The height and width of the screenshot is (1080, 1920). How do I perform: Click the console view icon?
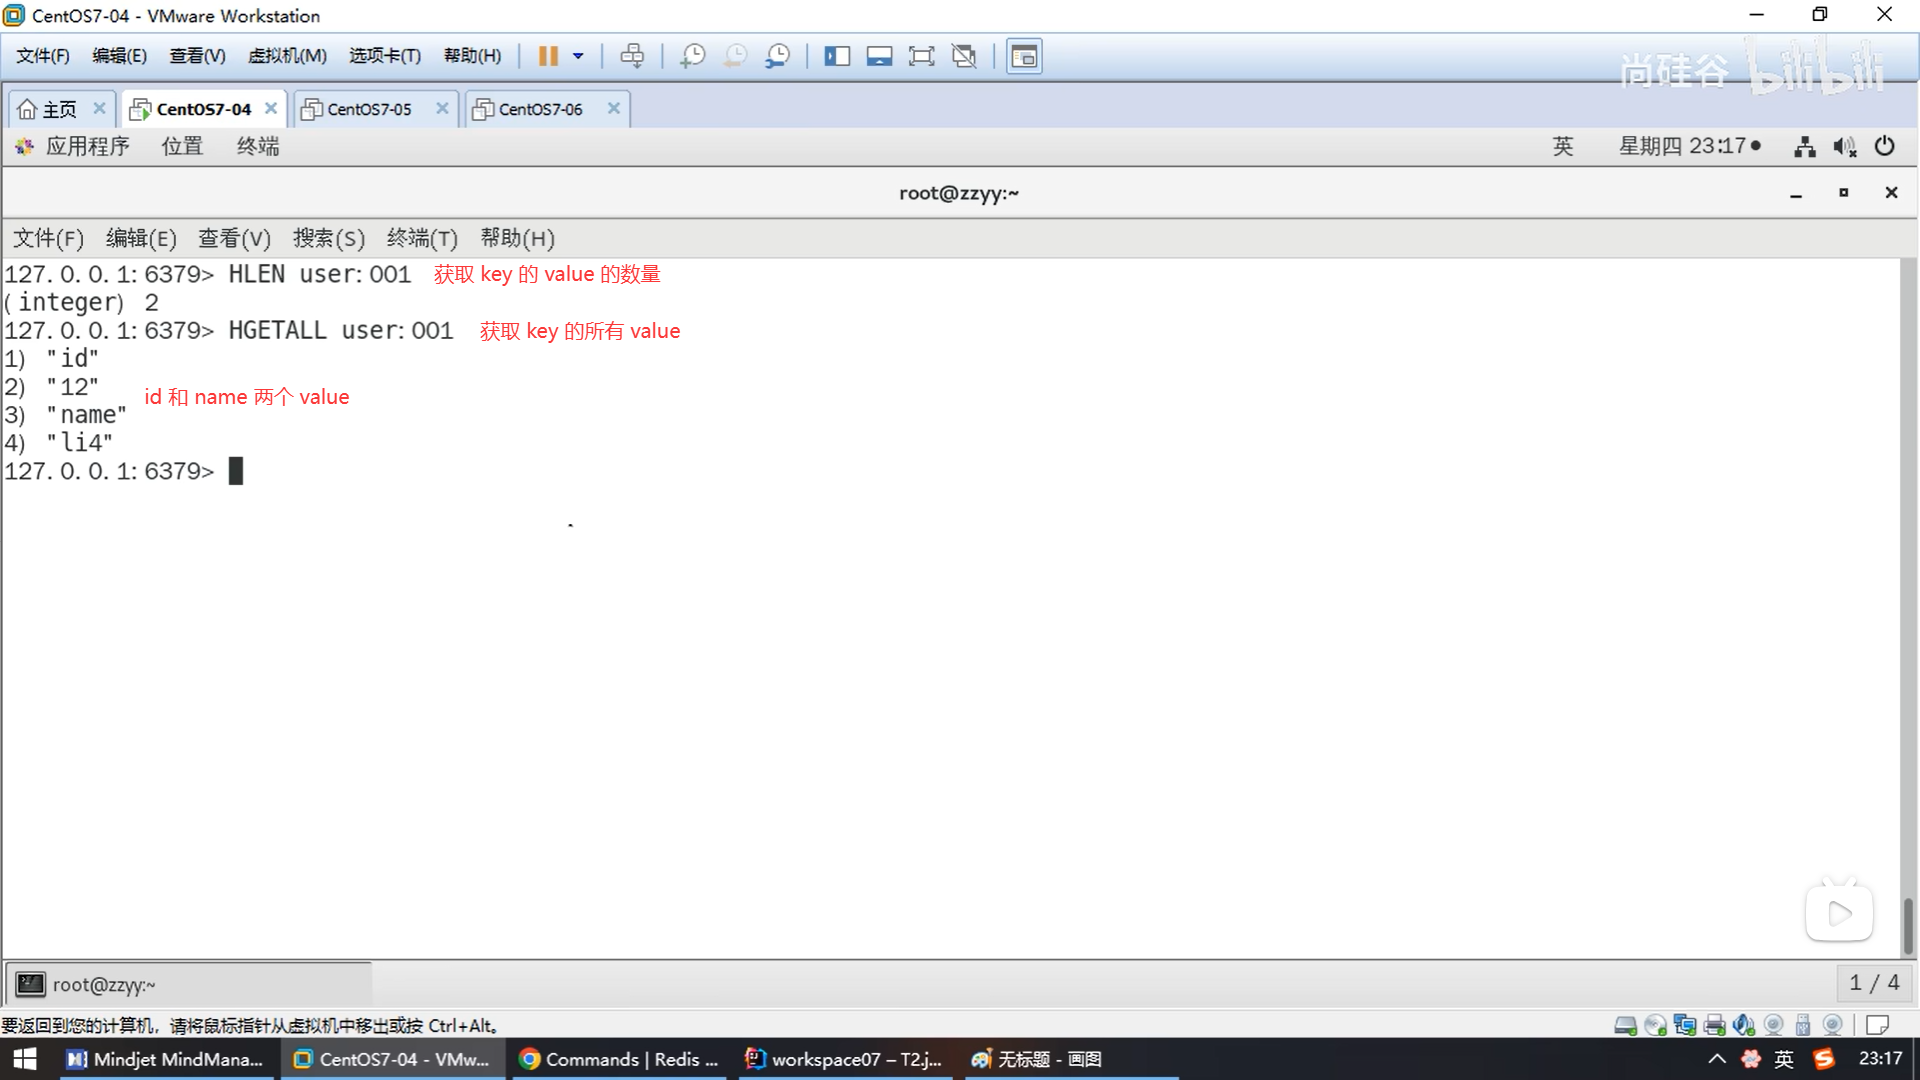click(1024, 56)
